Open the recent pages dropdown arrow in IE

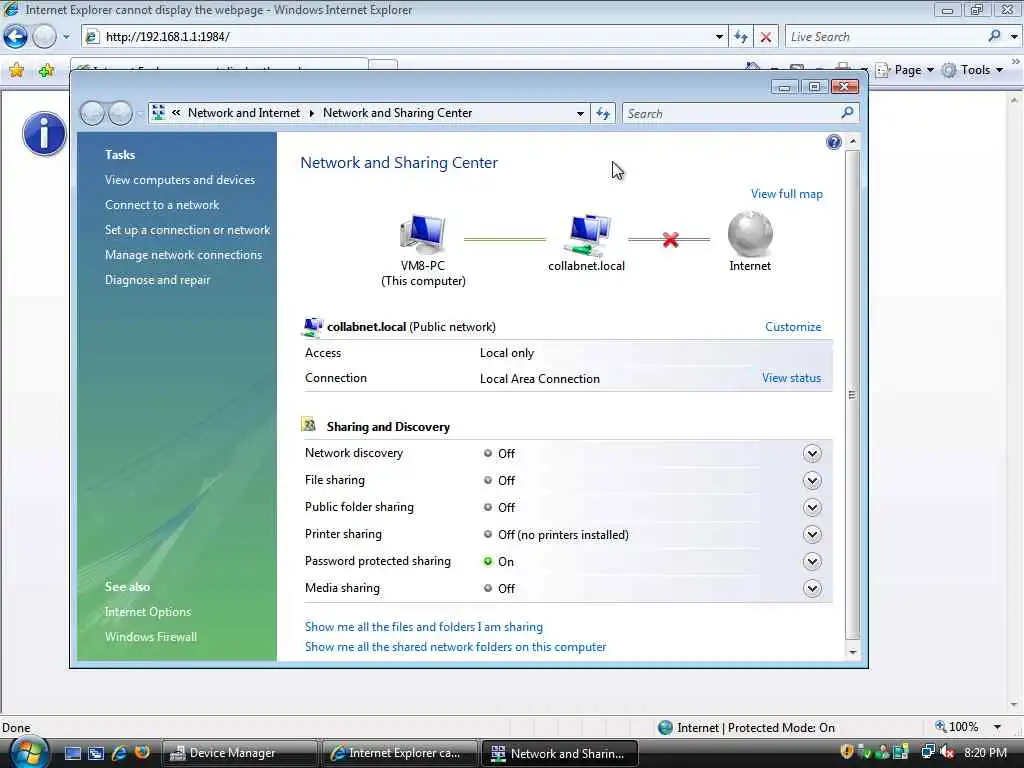tap(66, 37)
